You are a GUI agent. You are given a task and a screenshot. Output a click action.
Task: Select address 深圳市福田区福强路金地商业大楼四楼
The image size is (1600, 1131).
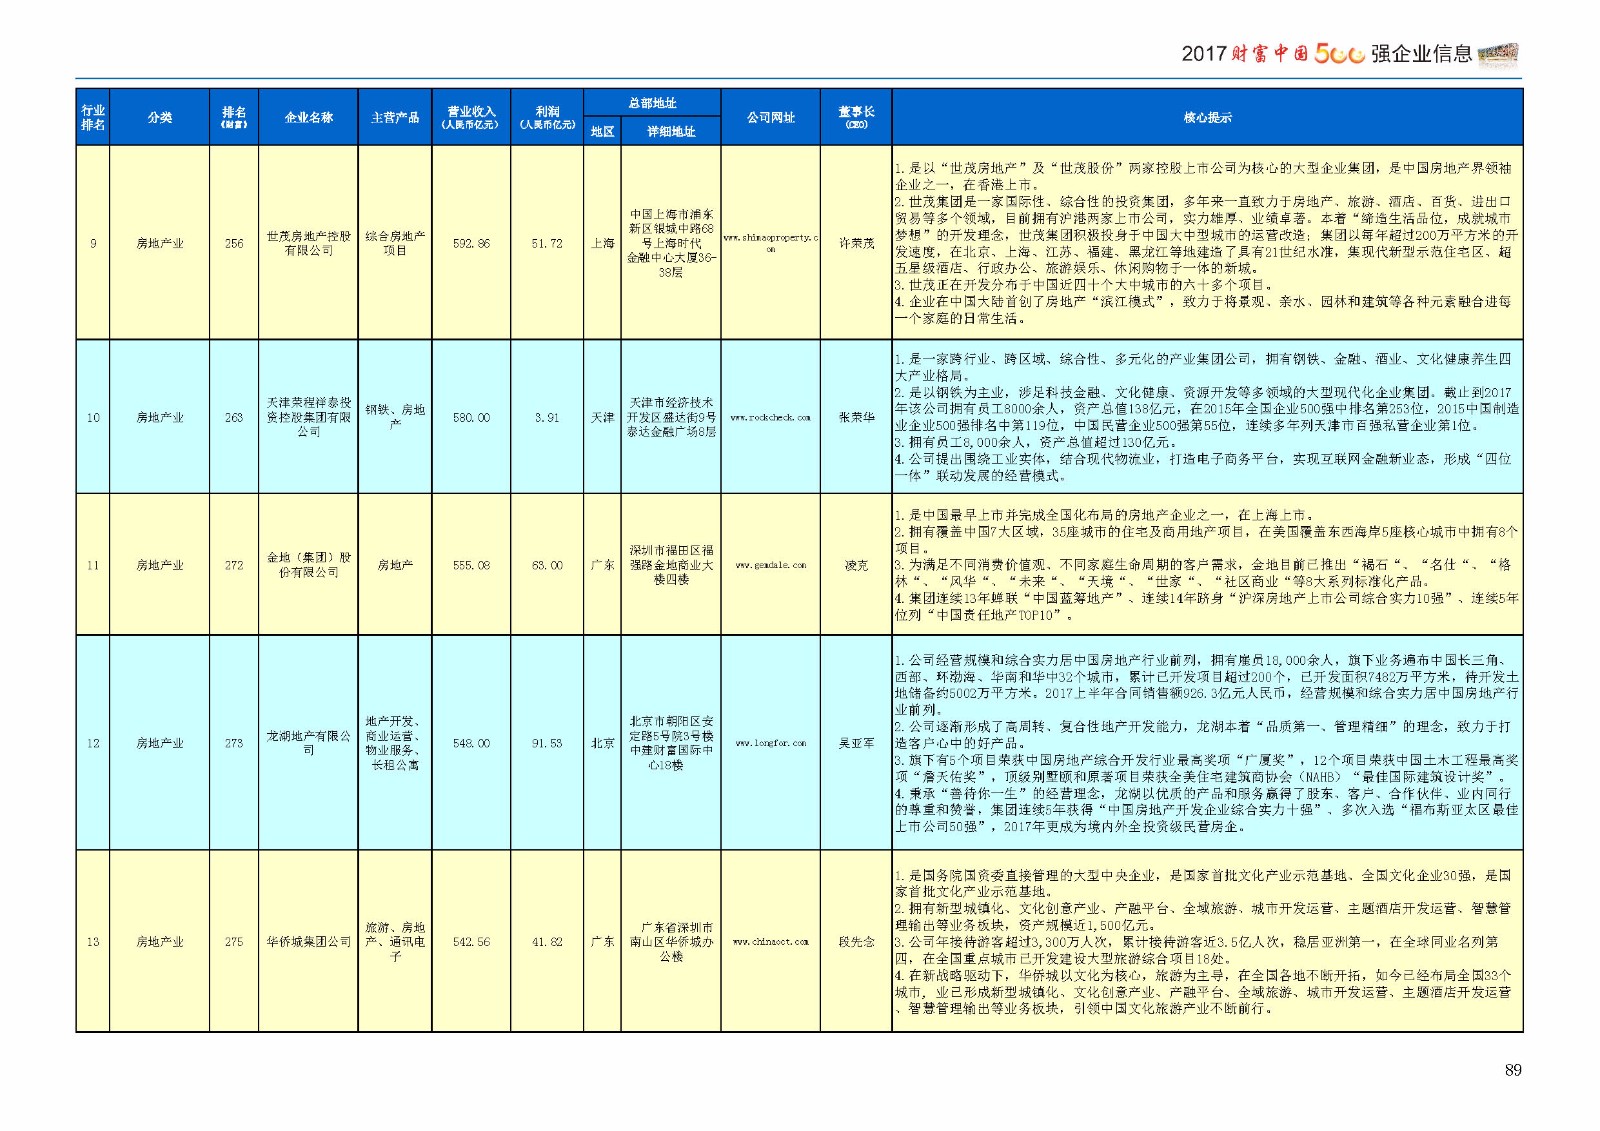671,565
